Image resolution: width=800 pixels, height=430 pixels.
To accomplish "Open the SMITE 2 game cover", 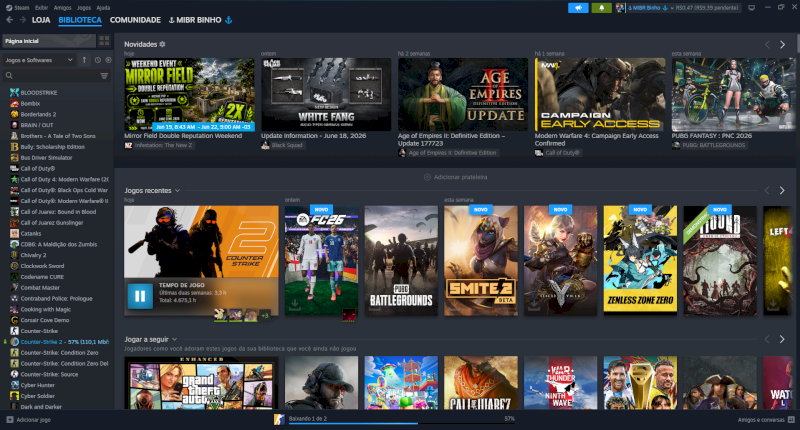I will pyautogui.click(x=481, y=260).
